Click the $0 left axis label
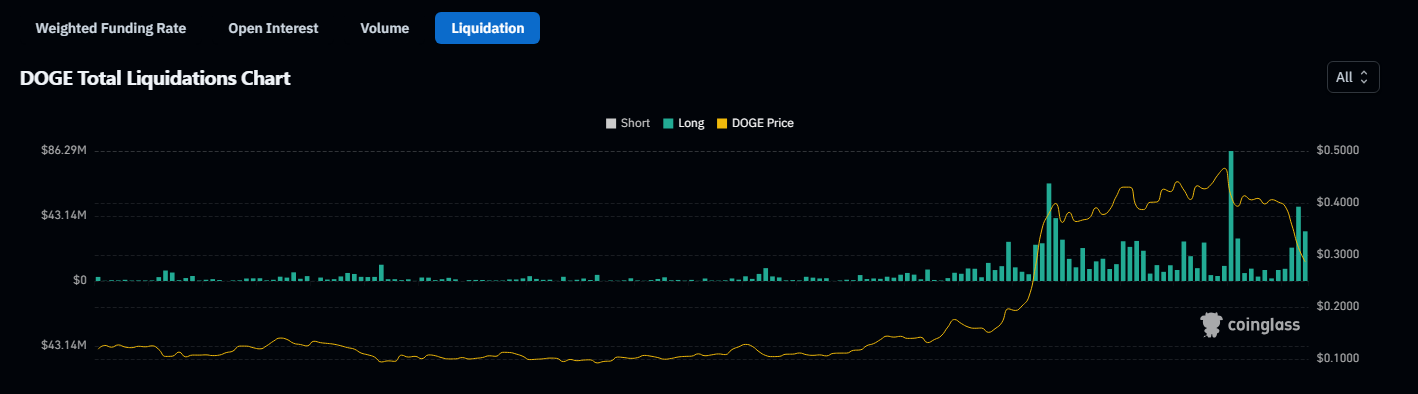This screenshot has width=1418, height=394. pos(79,280)
